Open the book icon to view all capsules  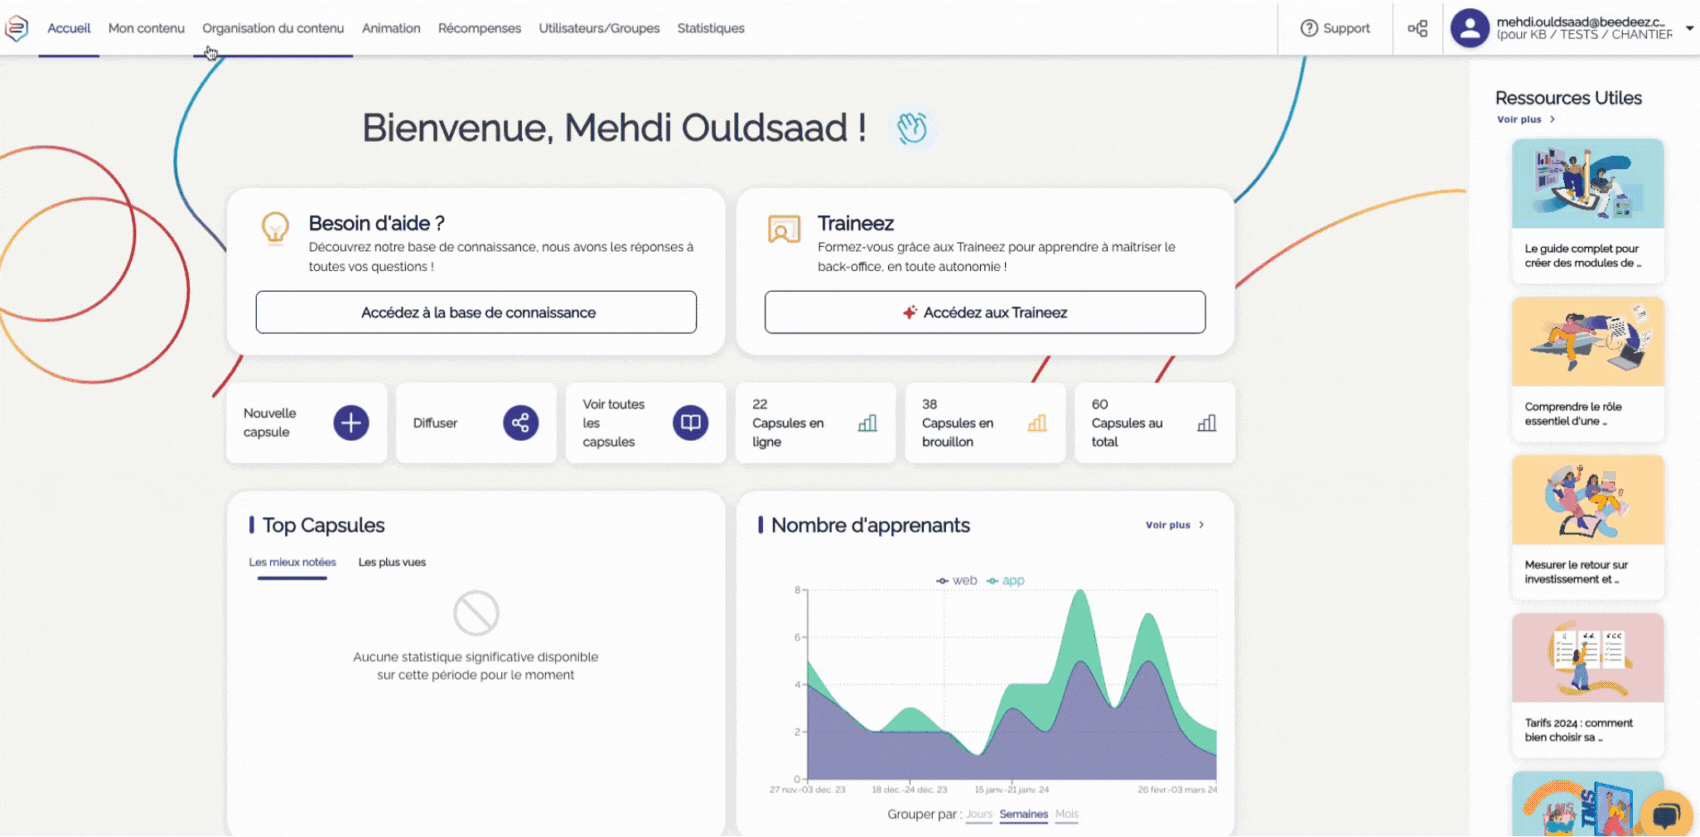(690, 423)
